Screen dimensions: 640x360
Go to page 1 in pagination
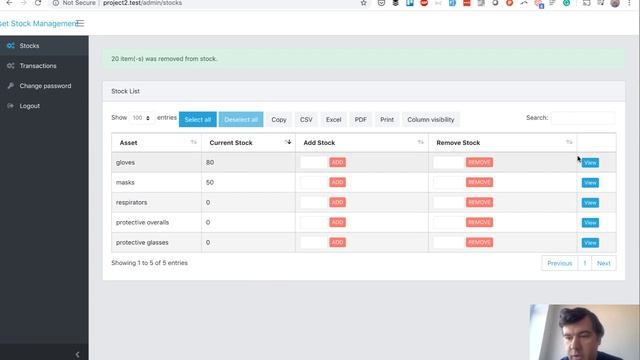pyautogui.click(x=584, y=263)
